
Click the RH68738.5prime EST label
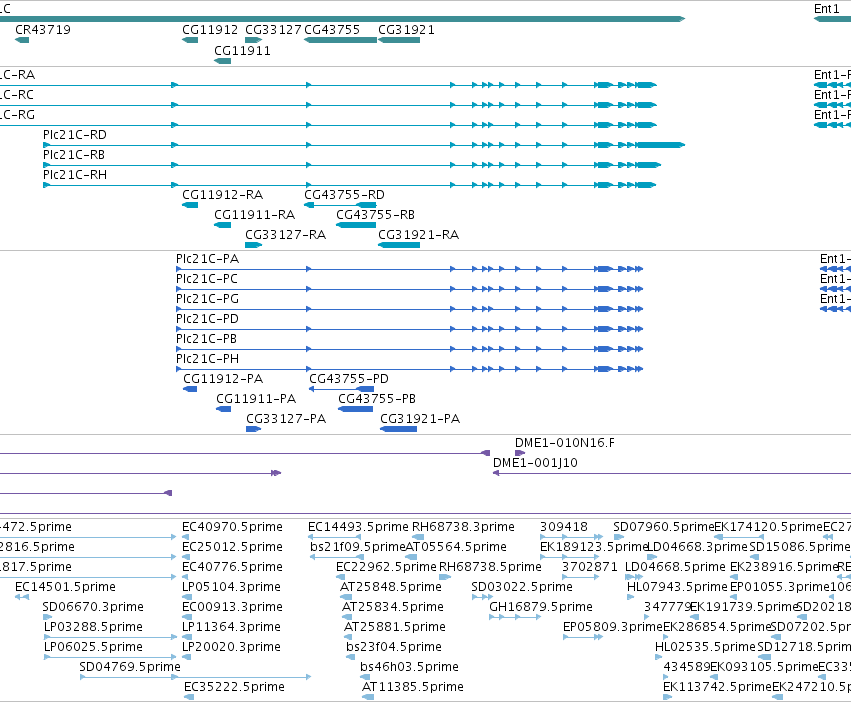pyautogui.click(x=491, y=567)
